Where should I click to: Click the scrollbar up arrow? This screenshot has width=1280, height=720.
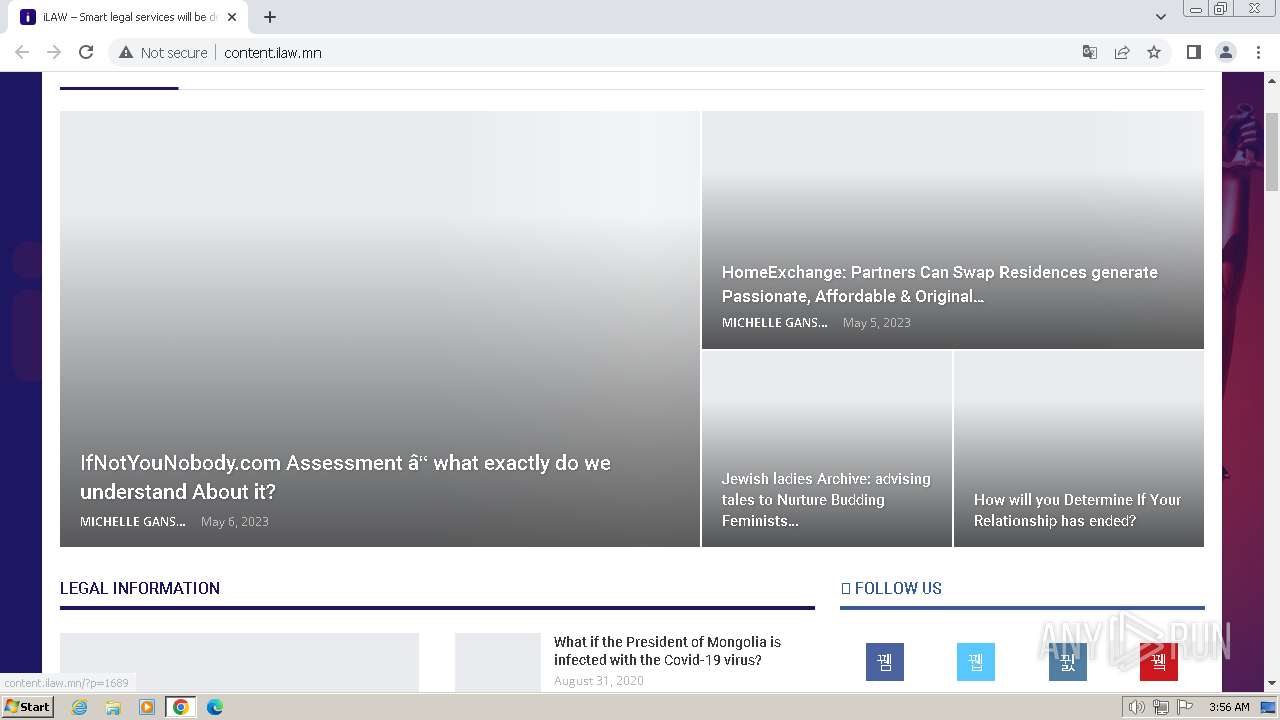click(x=1272, y=79)
